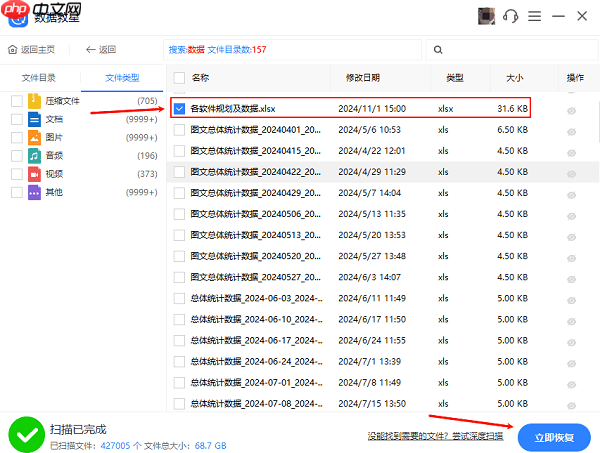Click the scanned files count 427005
This screenshot has width=600, height=453.
(x=115, y=446)
